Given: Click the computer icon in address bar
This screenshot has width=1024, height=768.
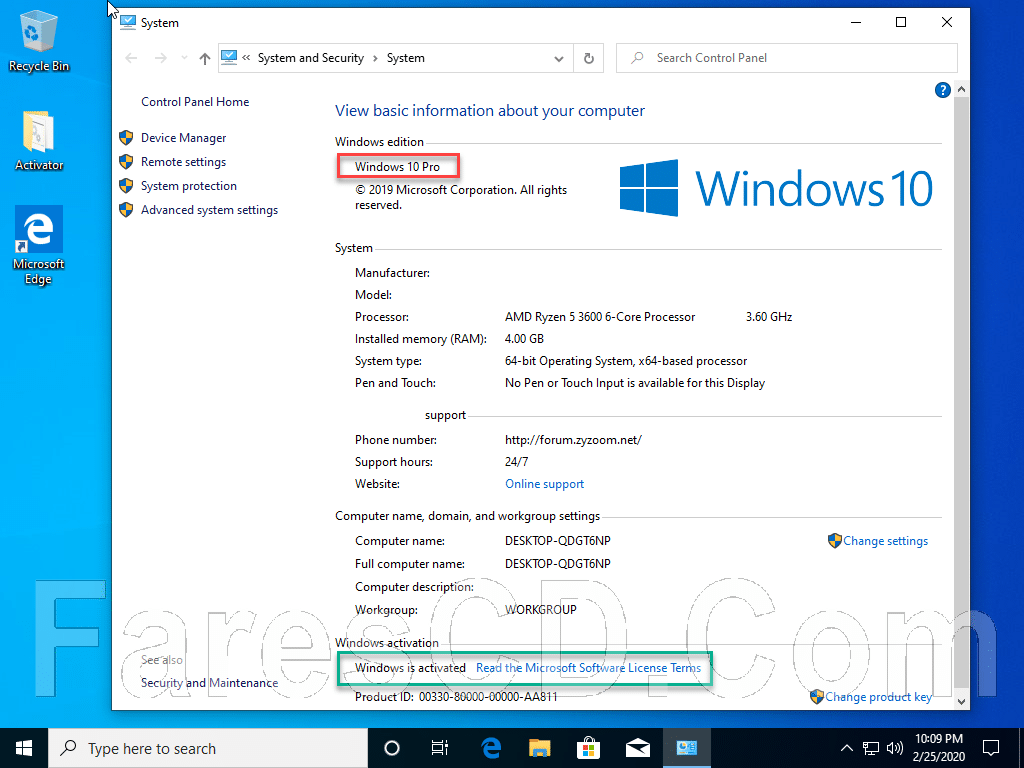Looking at the screenshot, I should point(229,58).
